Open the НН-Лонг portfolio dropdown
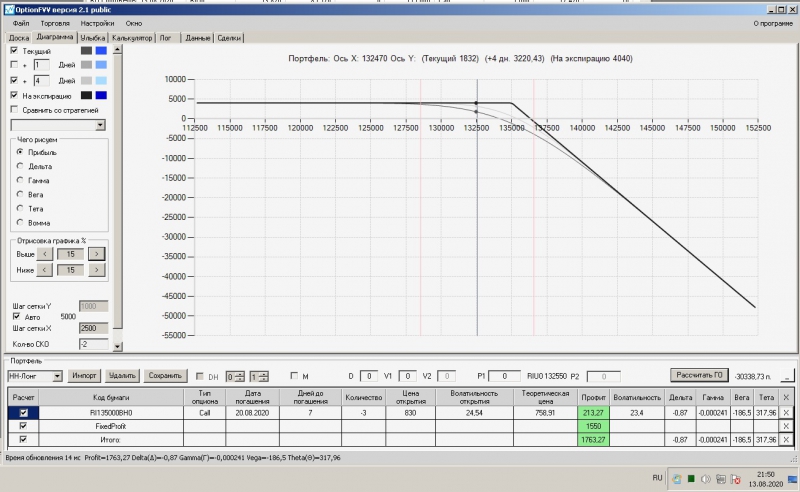 click(57, 376)
